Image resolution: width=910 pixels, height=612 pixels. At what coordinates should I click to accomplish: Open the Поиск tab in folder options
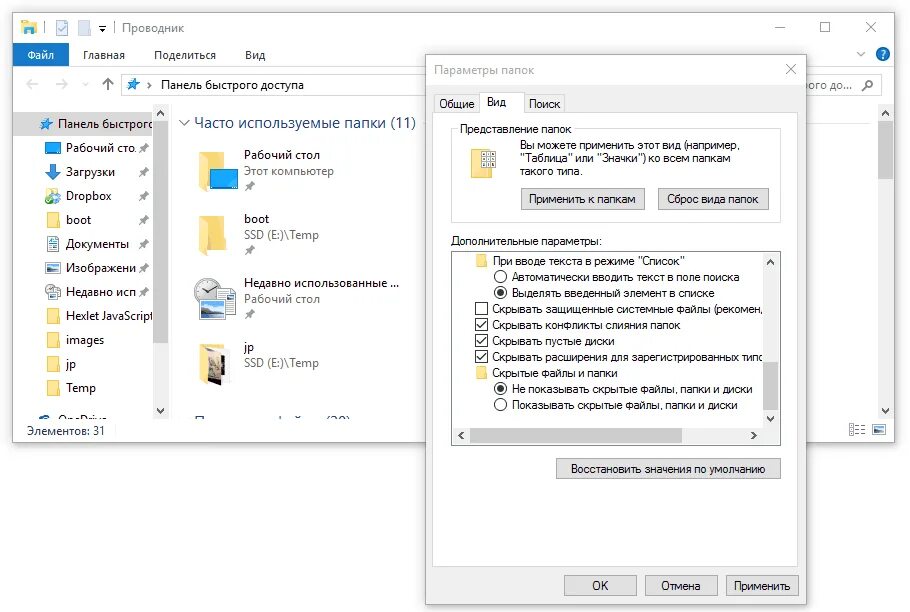pos(544,104)
